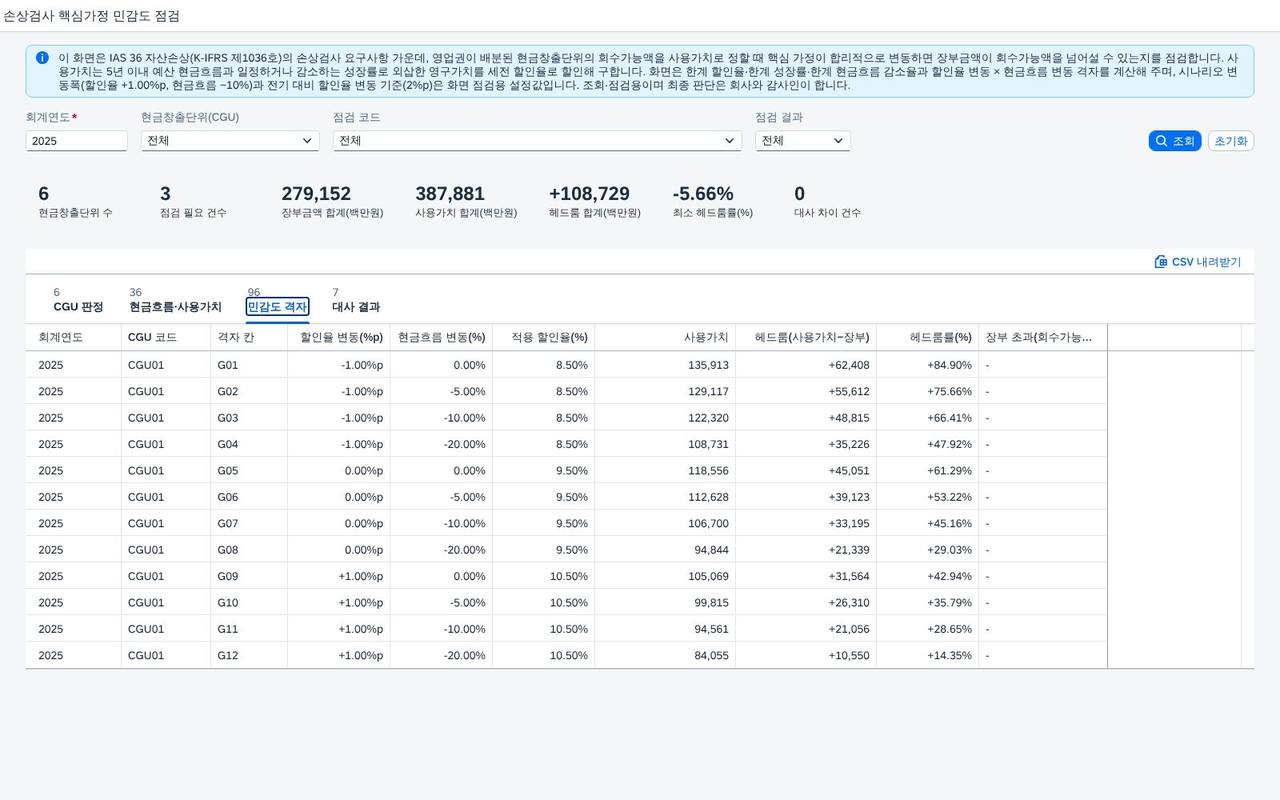
Task: Click the 적용 할인율(%) column header
Action: pyautogui.click(x=544, y=337)
